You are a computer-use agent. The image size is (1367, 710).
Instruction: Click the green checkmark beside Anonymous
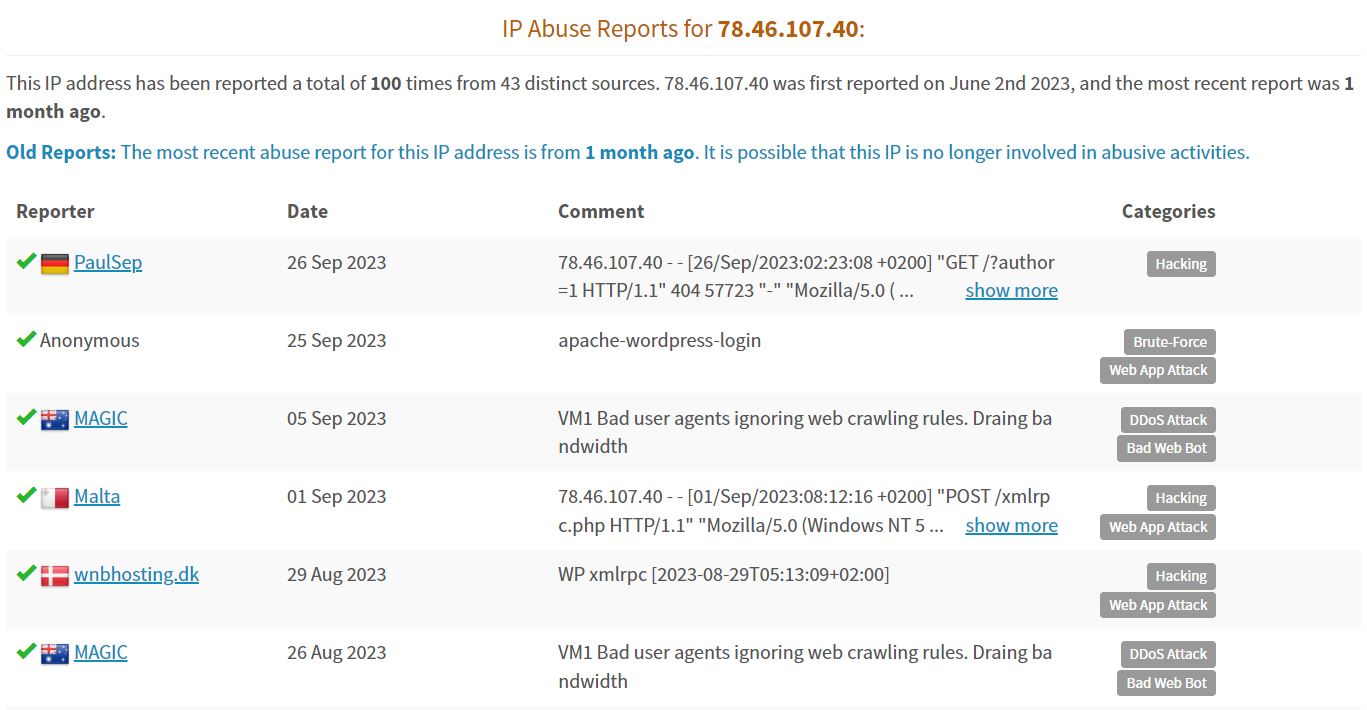(x=26, y=340)
